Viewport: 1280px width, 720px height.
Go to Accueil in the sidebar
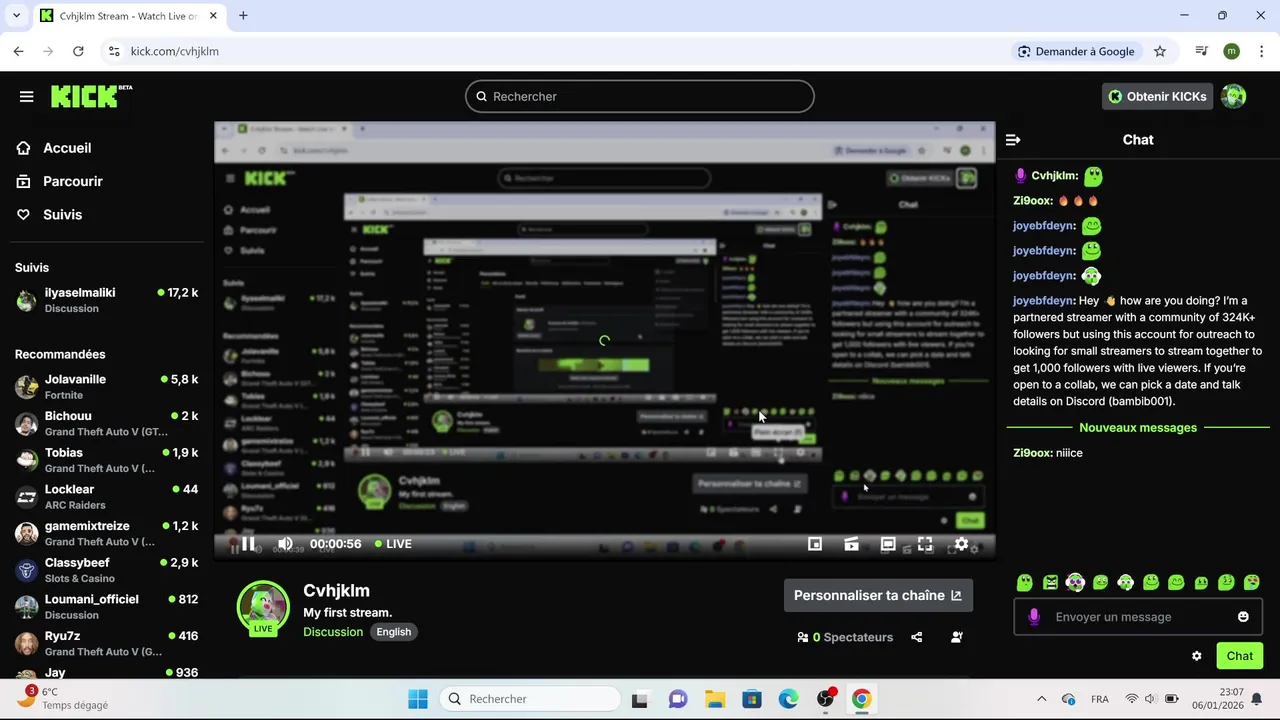pyautogui.click(x=54, y=148)
